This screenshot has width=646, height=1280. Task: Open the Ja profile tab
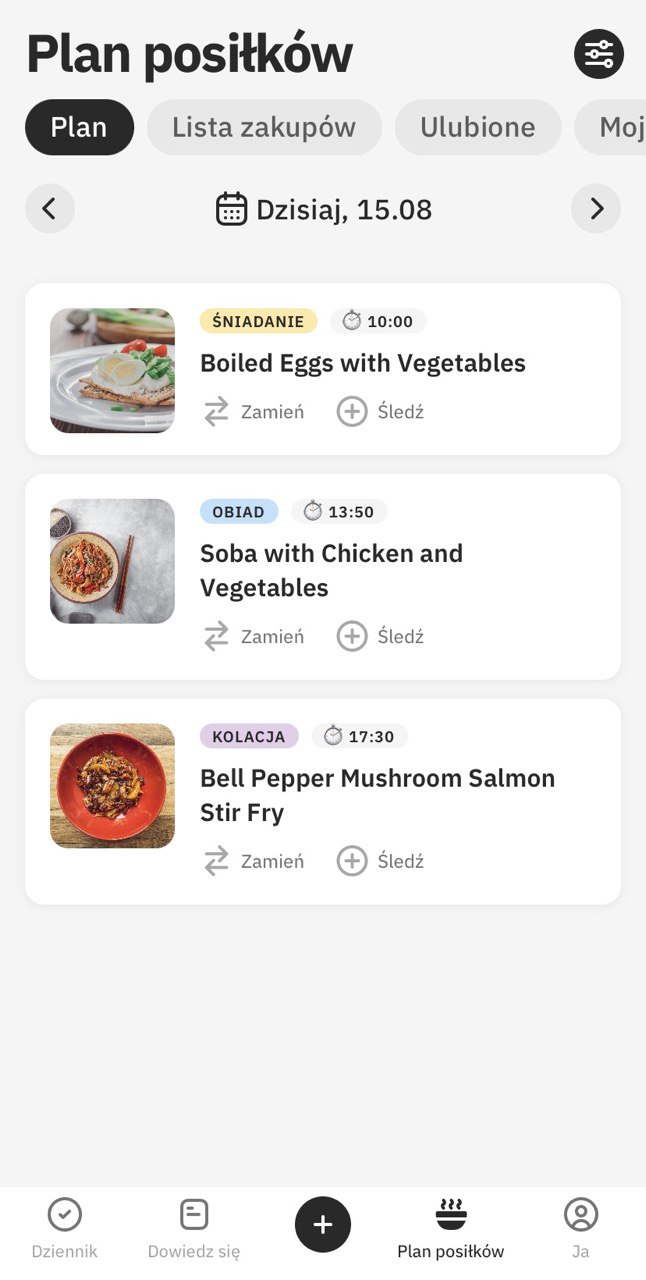(581, 1229)
